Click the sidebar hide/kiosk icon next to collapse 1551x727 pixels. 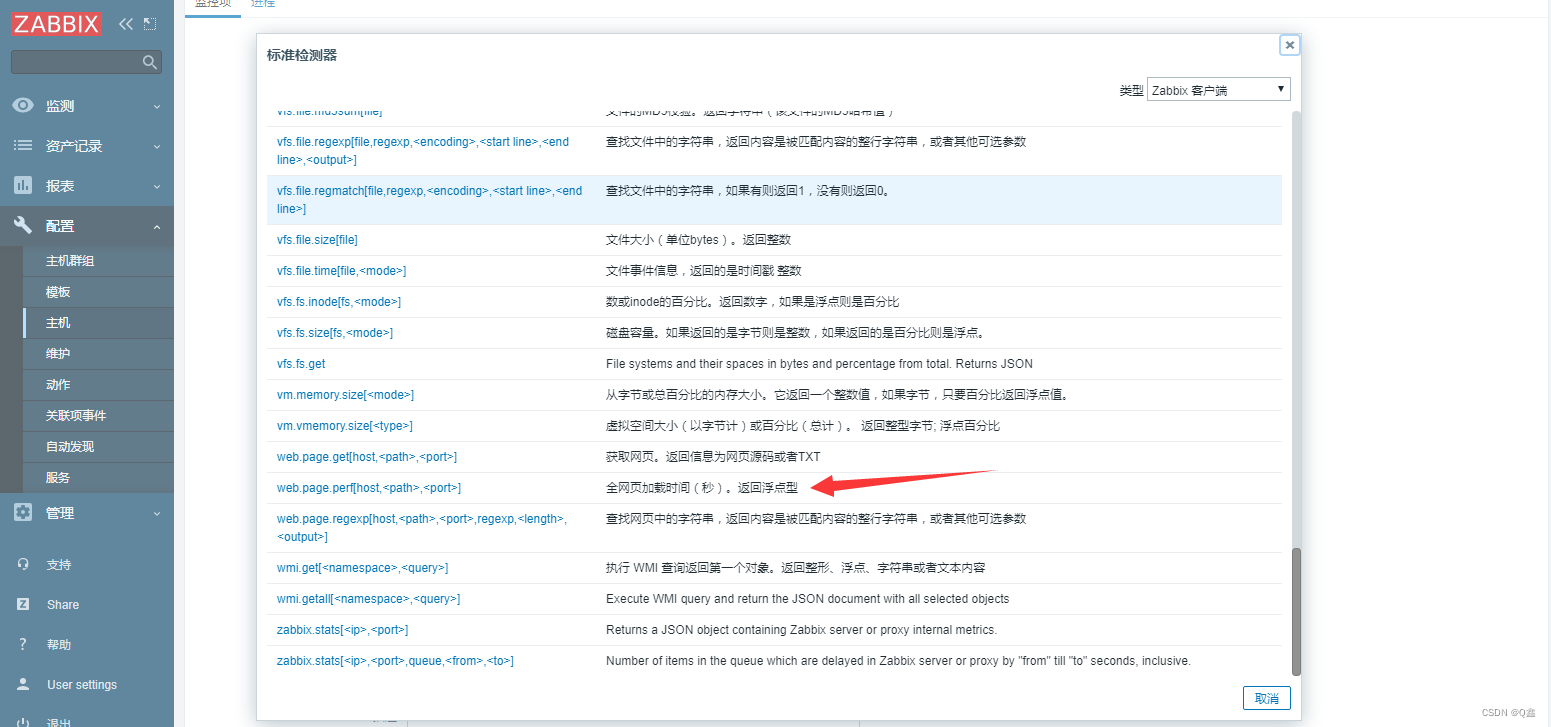[x=150, y=23]
